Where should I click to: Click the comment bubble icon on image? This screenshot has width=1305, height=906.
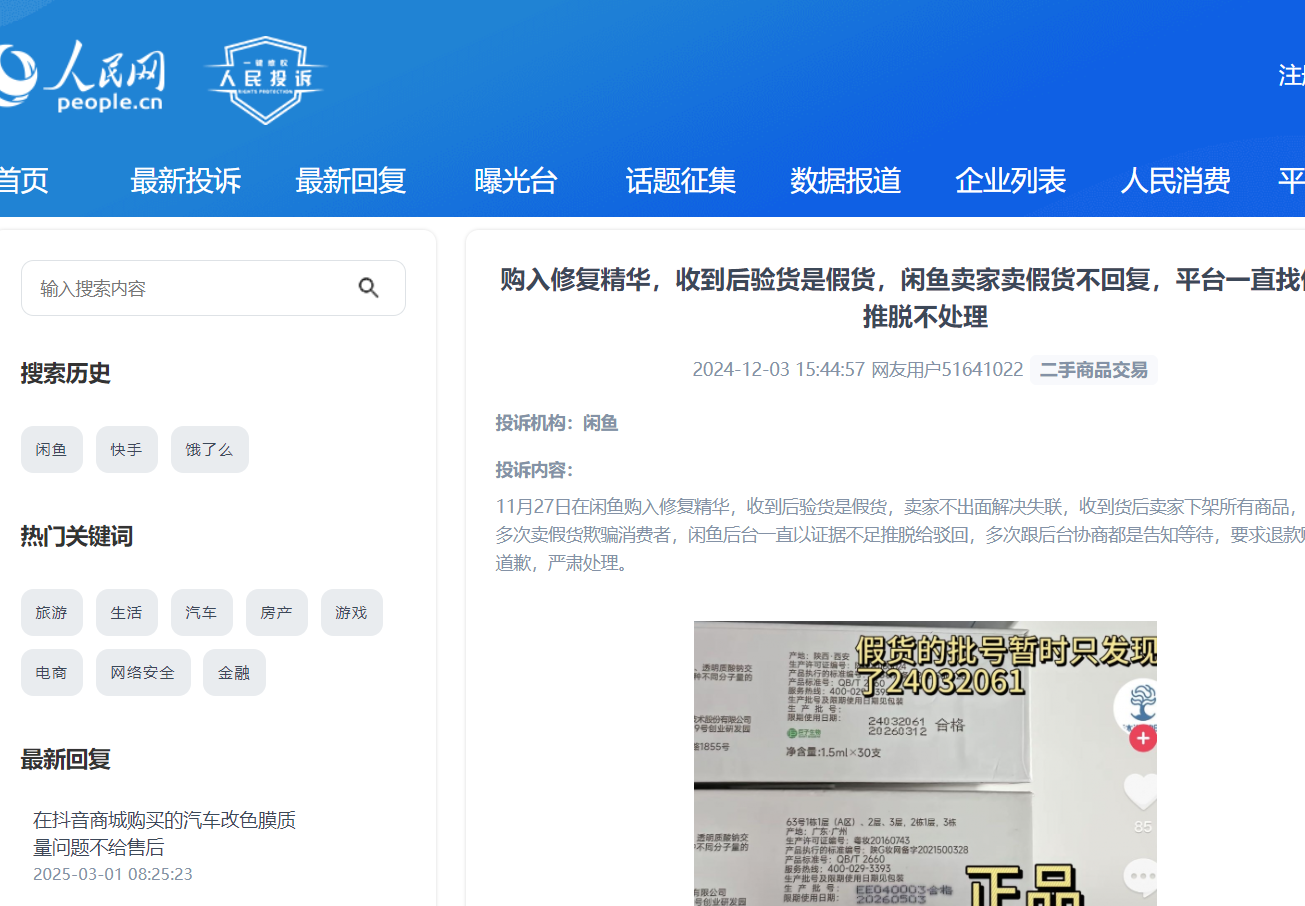1141,877
